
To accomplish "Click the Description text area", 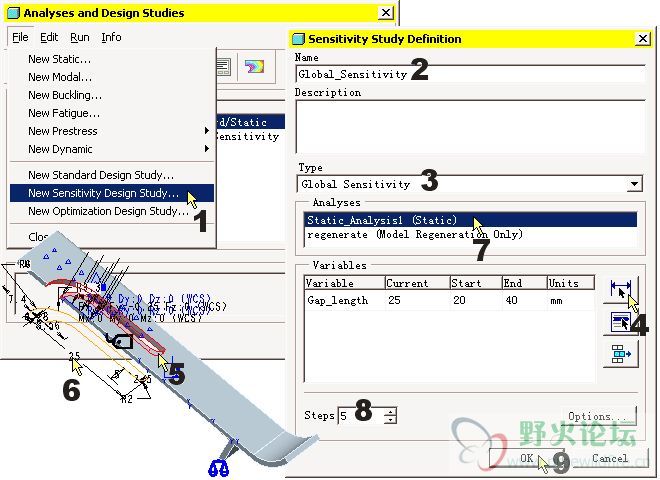I will click(471, 126).
